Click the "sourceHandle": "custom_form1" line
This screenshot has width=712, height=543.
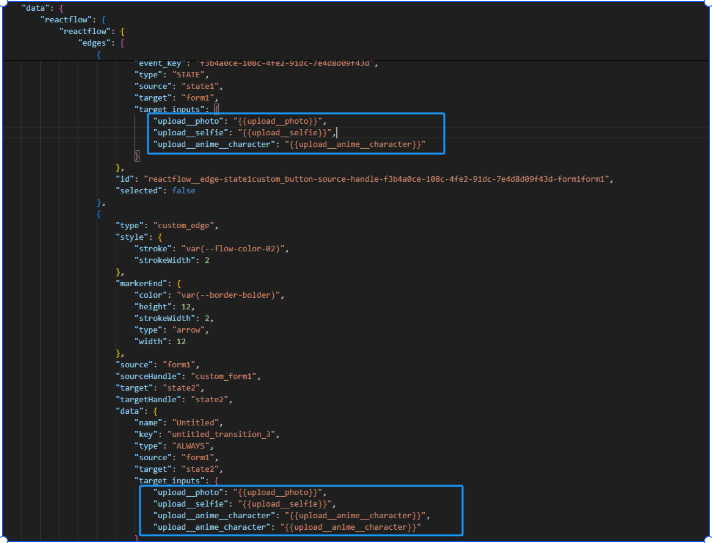(188, 376)
